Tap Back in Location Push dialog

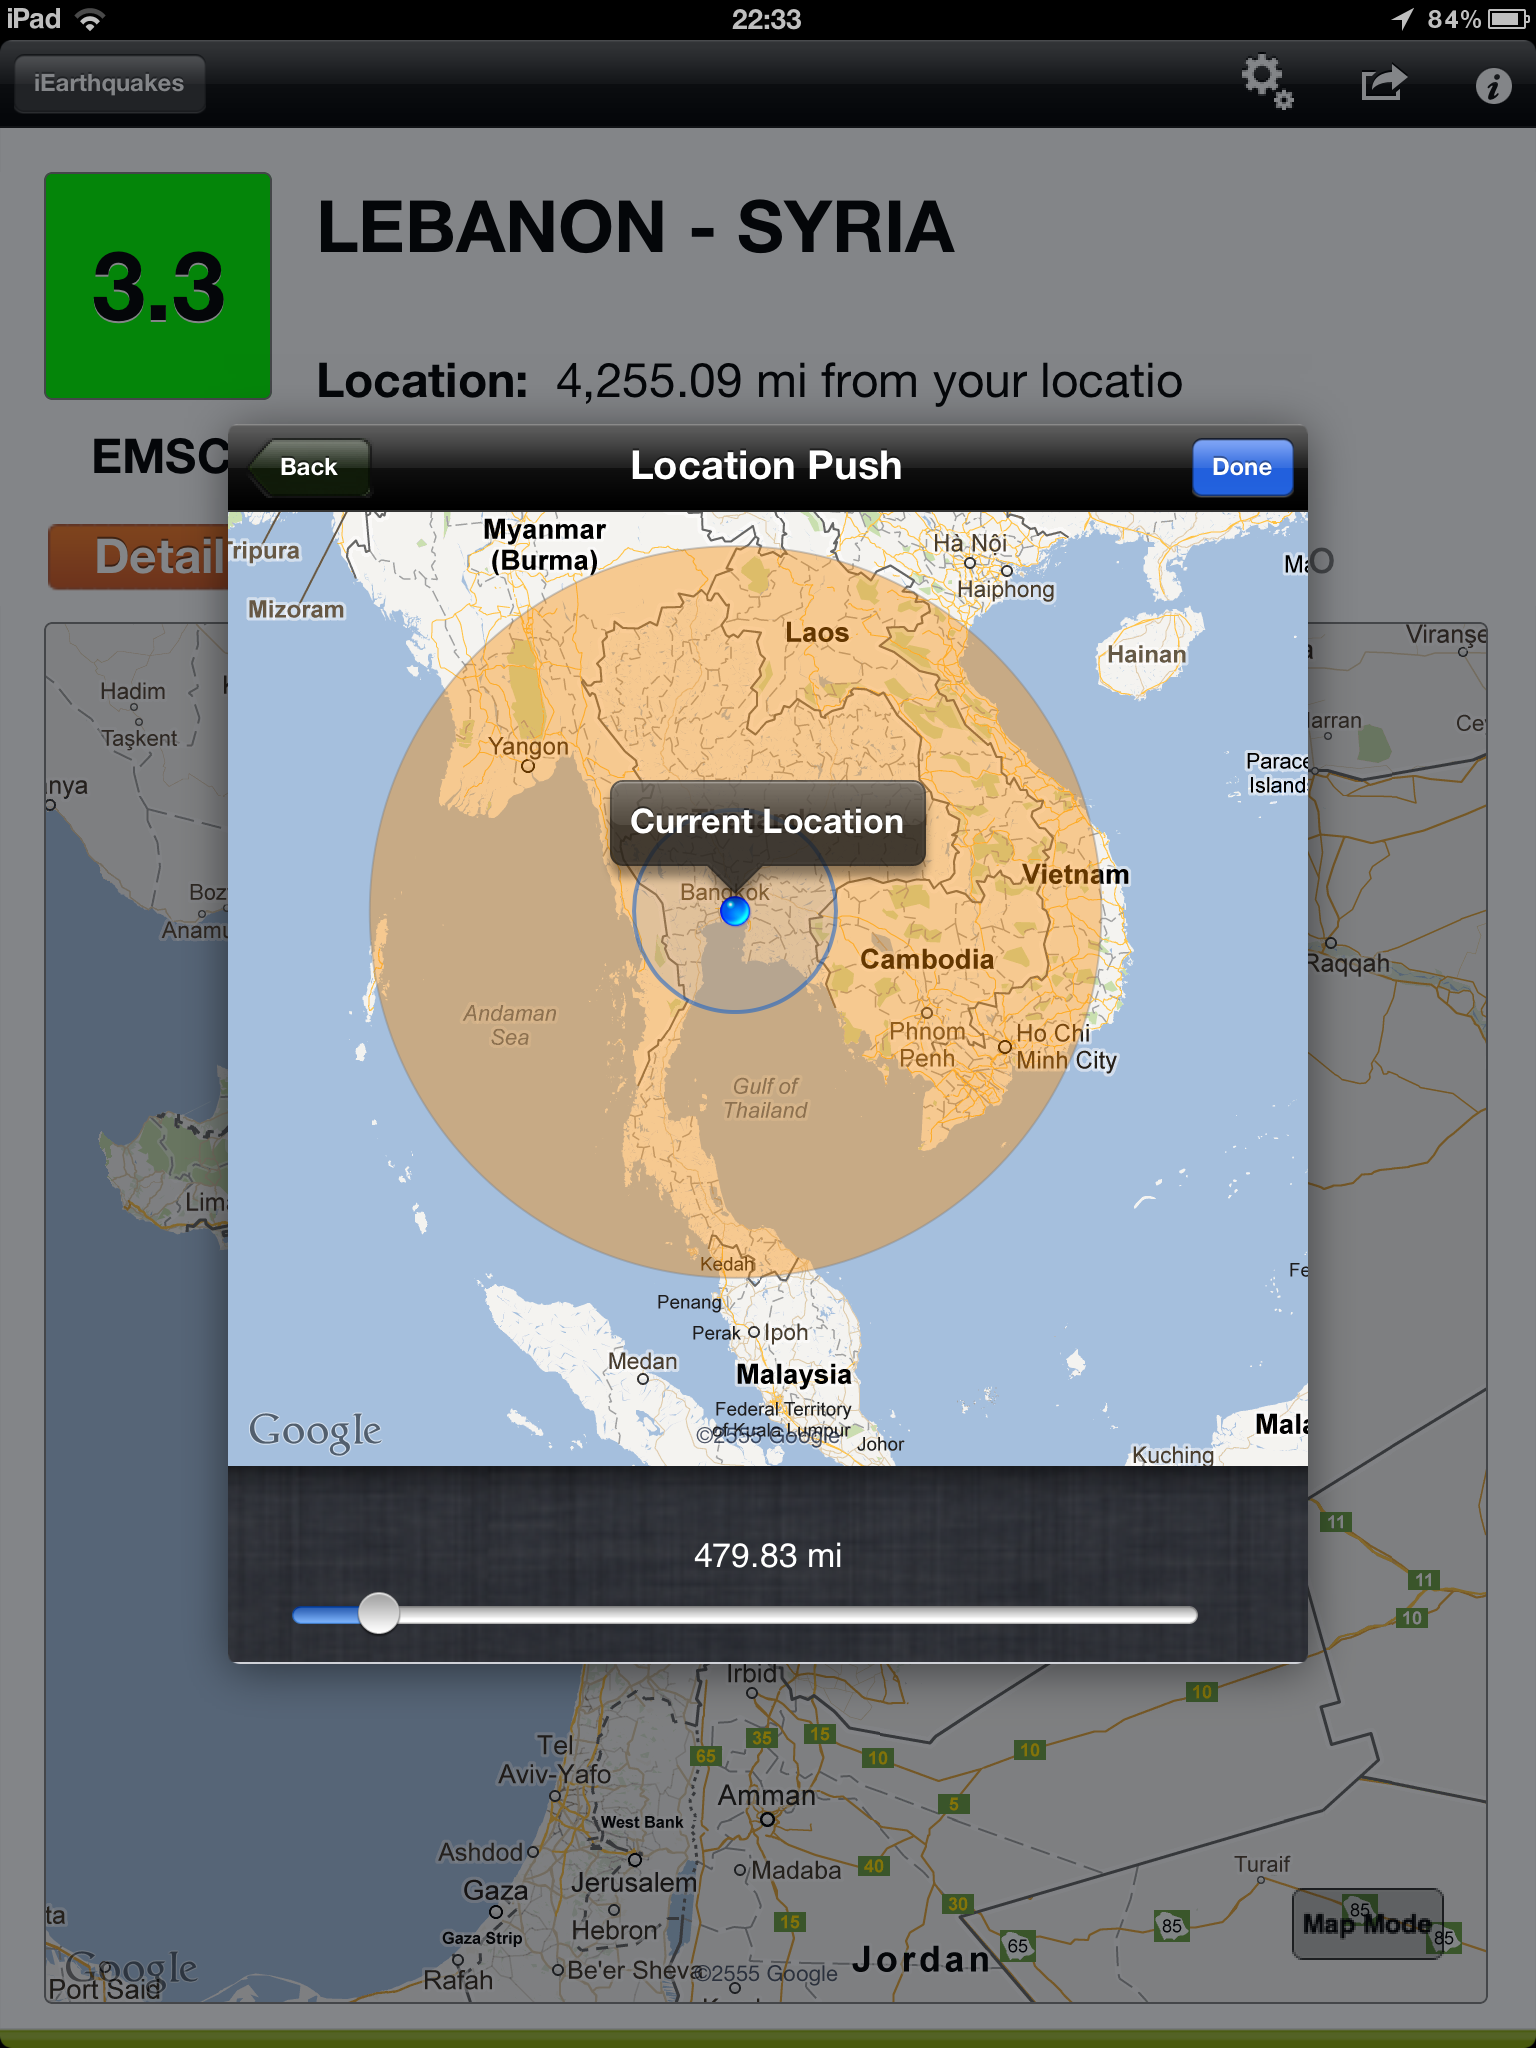click(x=308, y=467)
